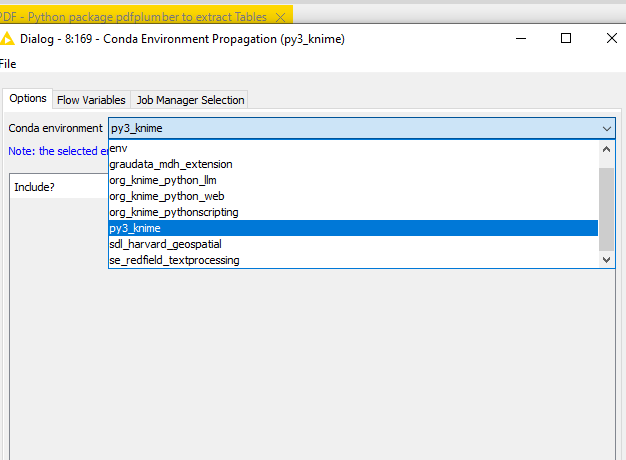This screenshot has width=626, height=460.
Task: Maximize the Conda Environment Propagation dialog
Action: pyautogui.click(x=566, y=38)
